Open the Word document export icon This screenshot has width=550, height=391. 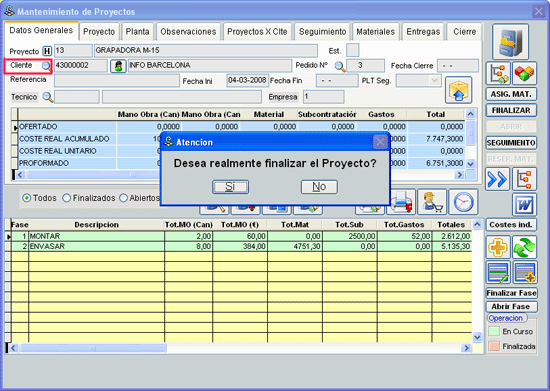point(524,204)
